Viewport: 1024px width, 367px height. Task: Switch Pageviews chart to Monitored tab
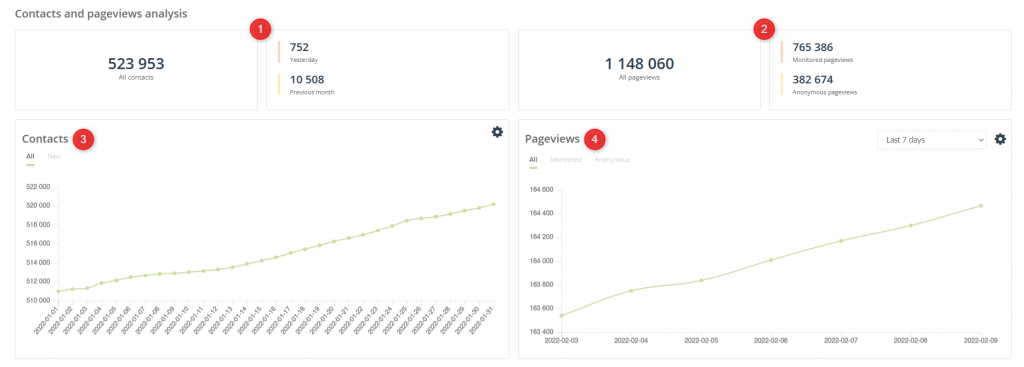566,159
